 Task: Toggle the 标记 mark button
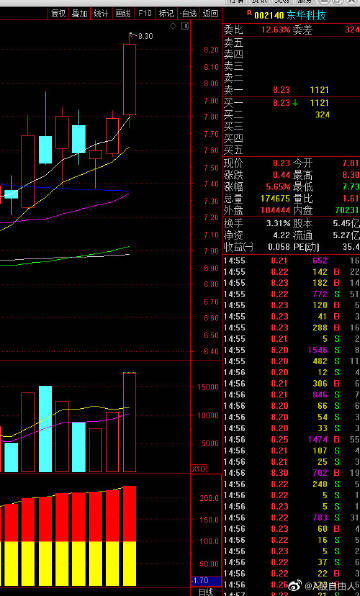(167, 14)
